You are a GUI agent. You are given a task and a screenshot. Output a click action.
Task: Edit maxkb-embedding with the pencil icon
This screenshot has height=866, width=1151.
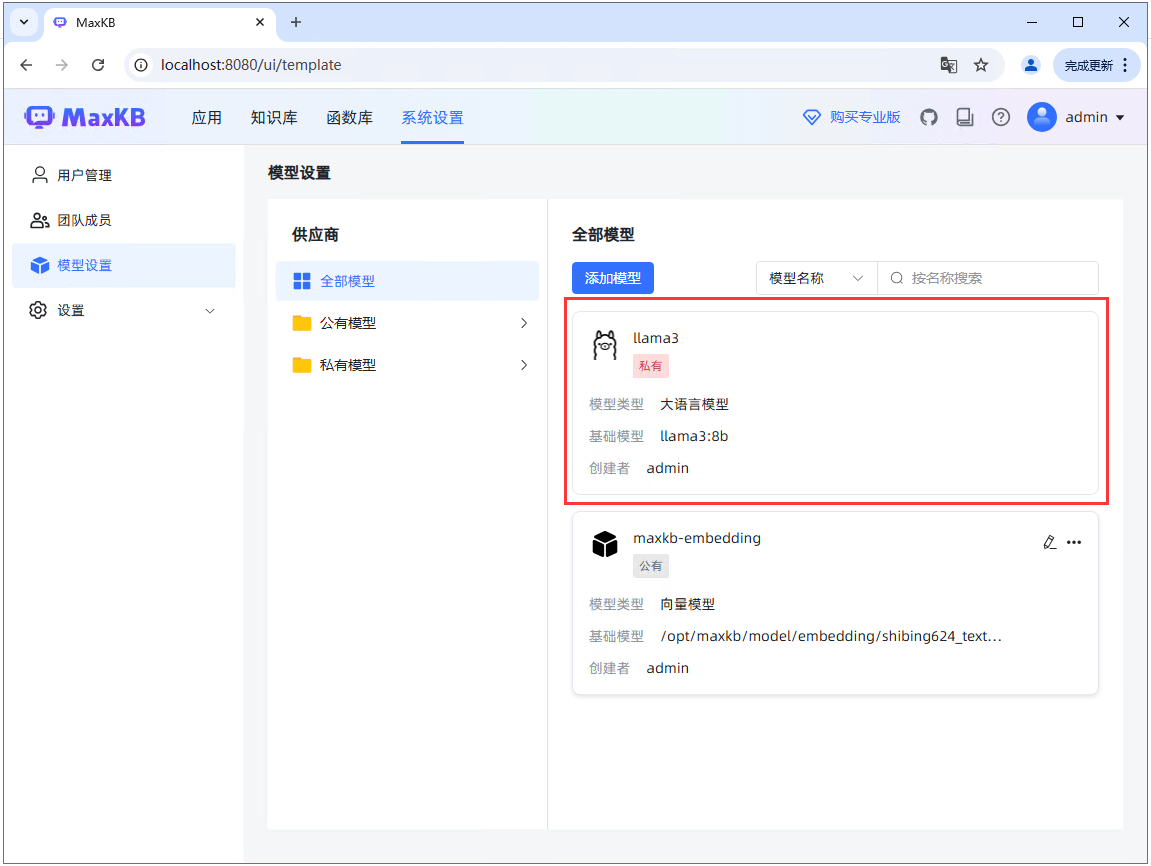click(x=1049, y=542)
